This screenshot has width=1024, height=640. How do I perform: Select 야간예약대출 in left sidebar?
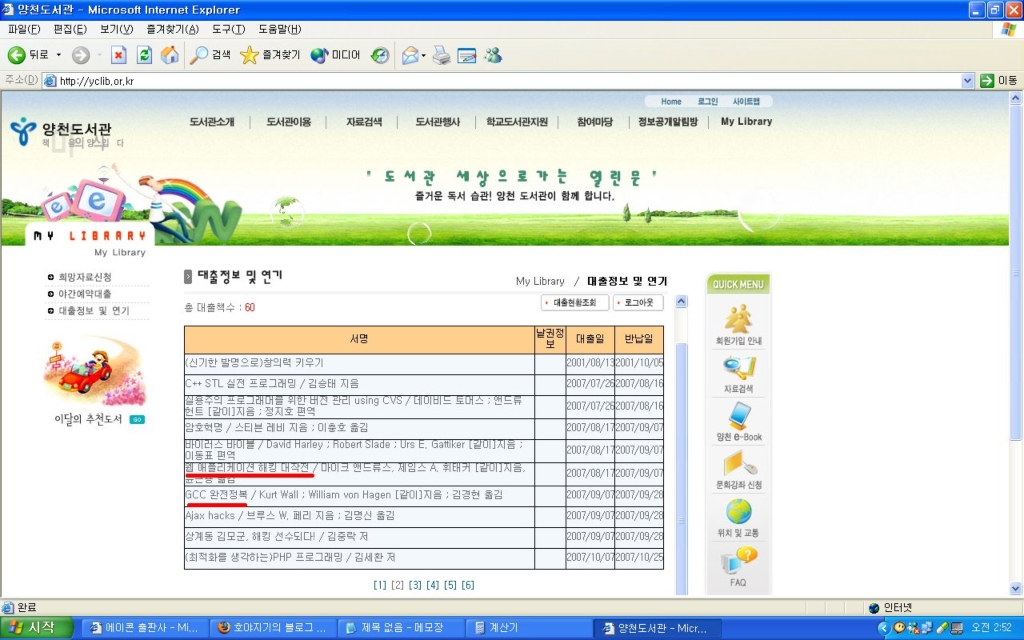(x=85, y=294)
